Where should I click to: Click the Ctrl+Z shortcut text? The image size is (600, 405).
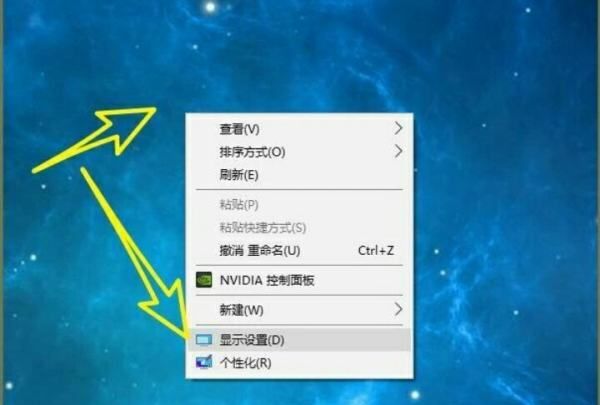tap(376, 250)
